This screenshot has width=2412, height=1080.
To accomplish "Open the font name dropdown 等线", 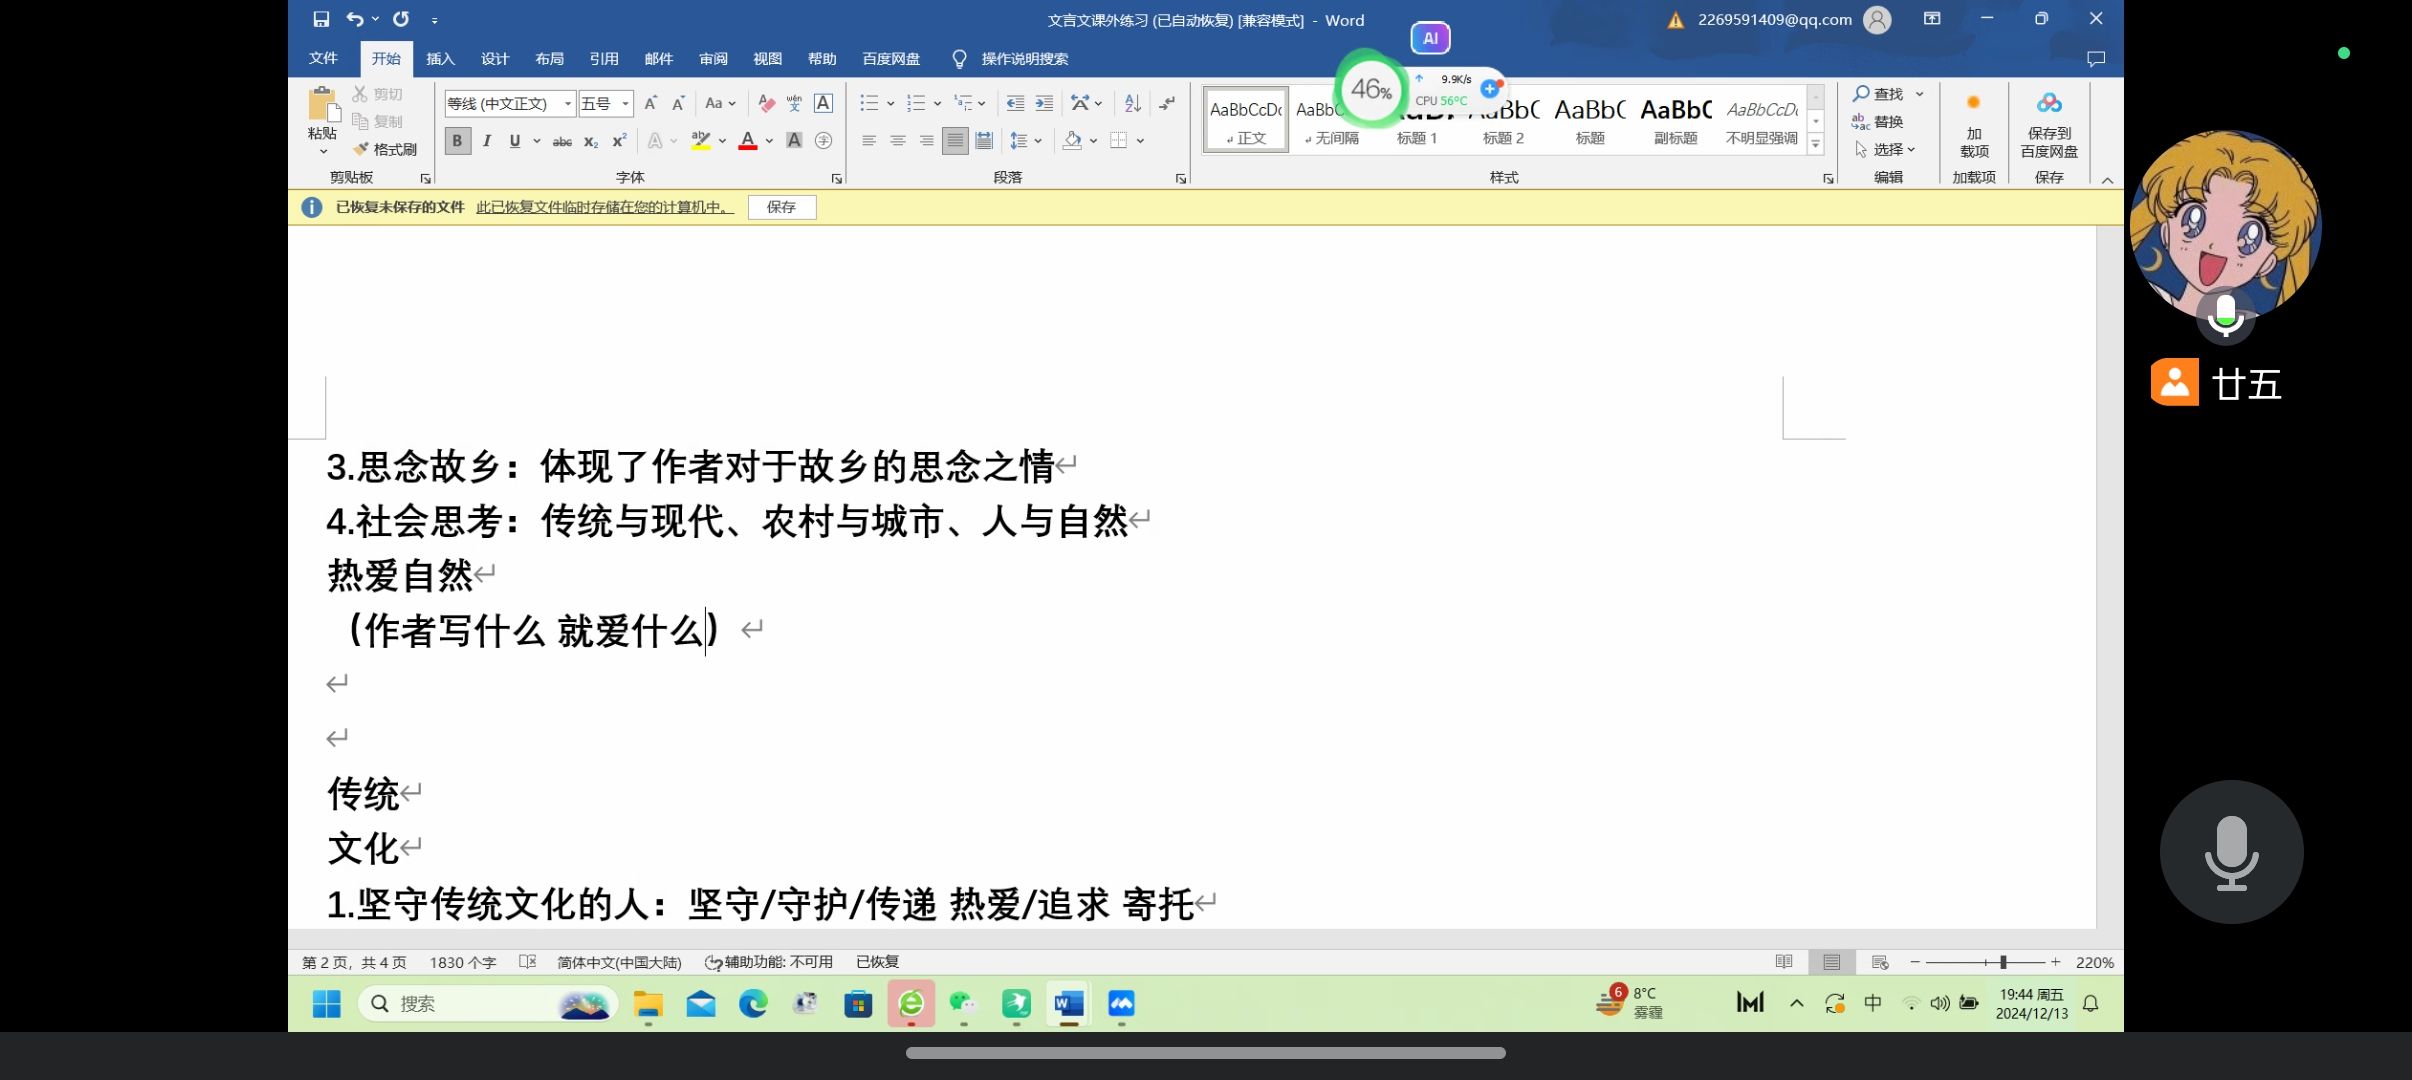I will pyautogui.click(x=568, y=103).
